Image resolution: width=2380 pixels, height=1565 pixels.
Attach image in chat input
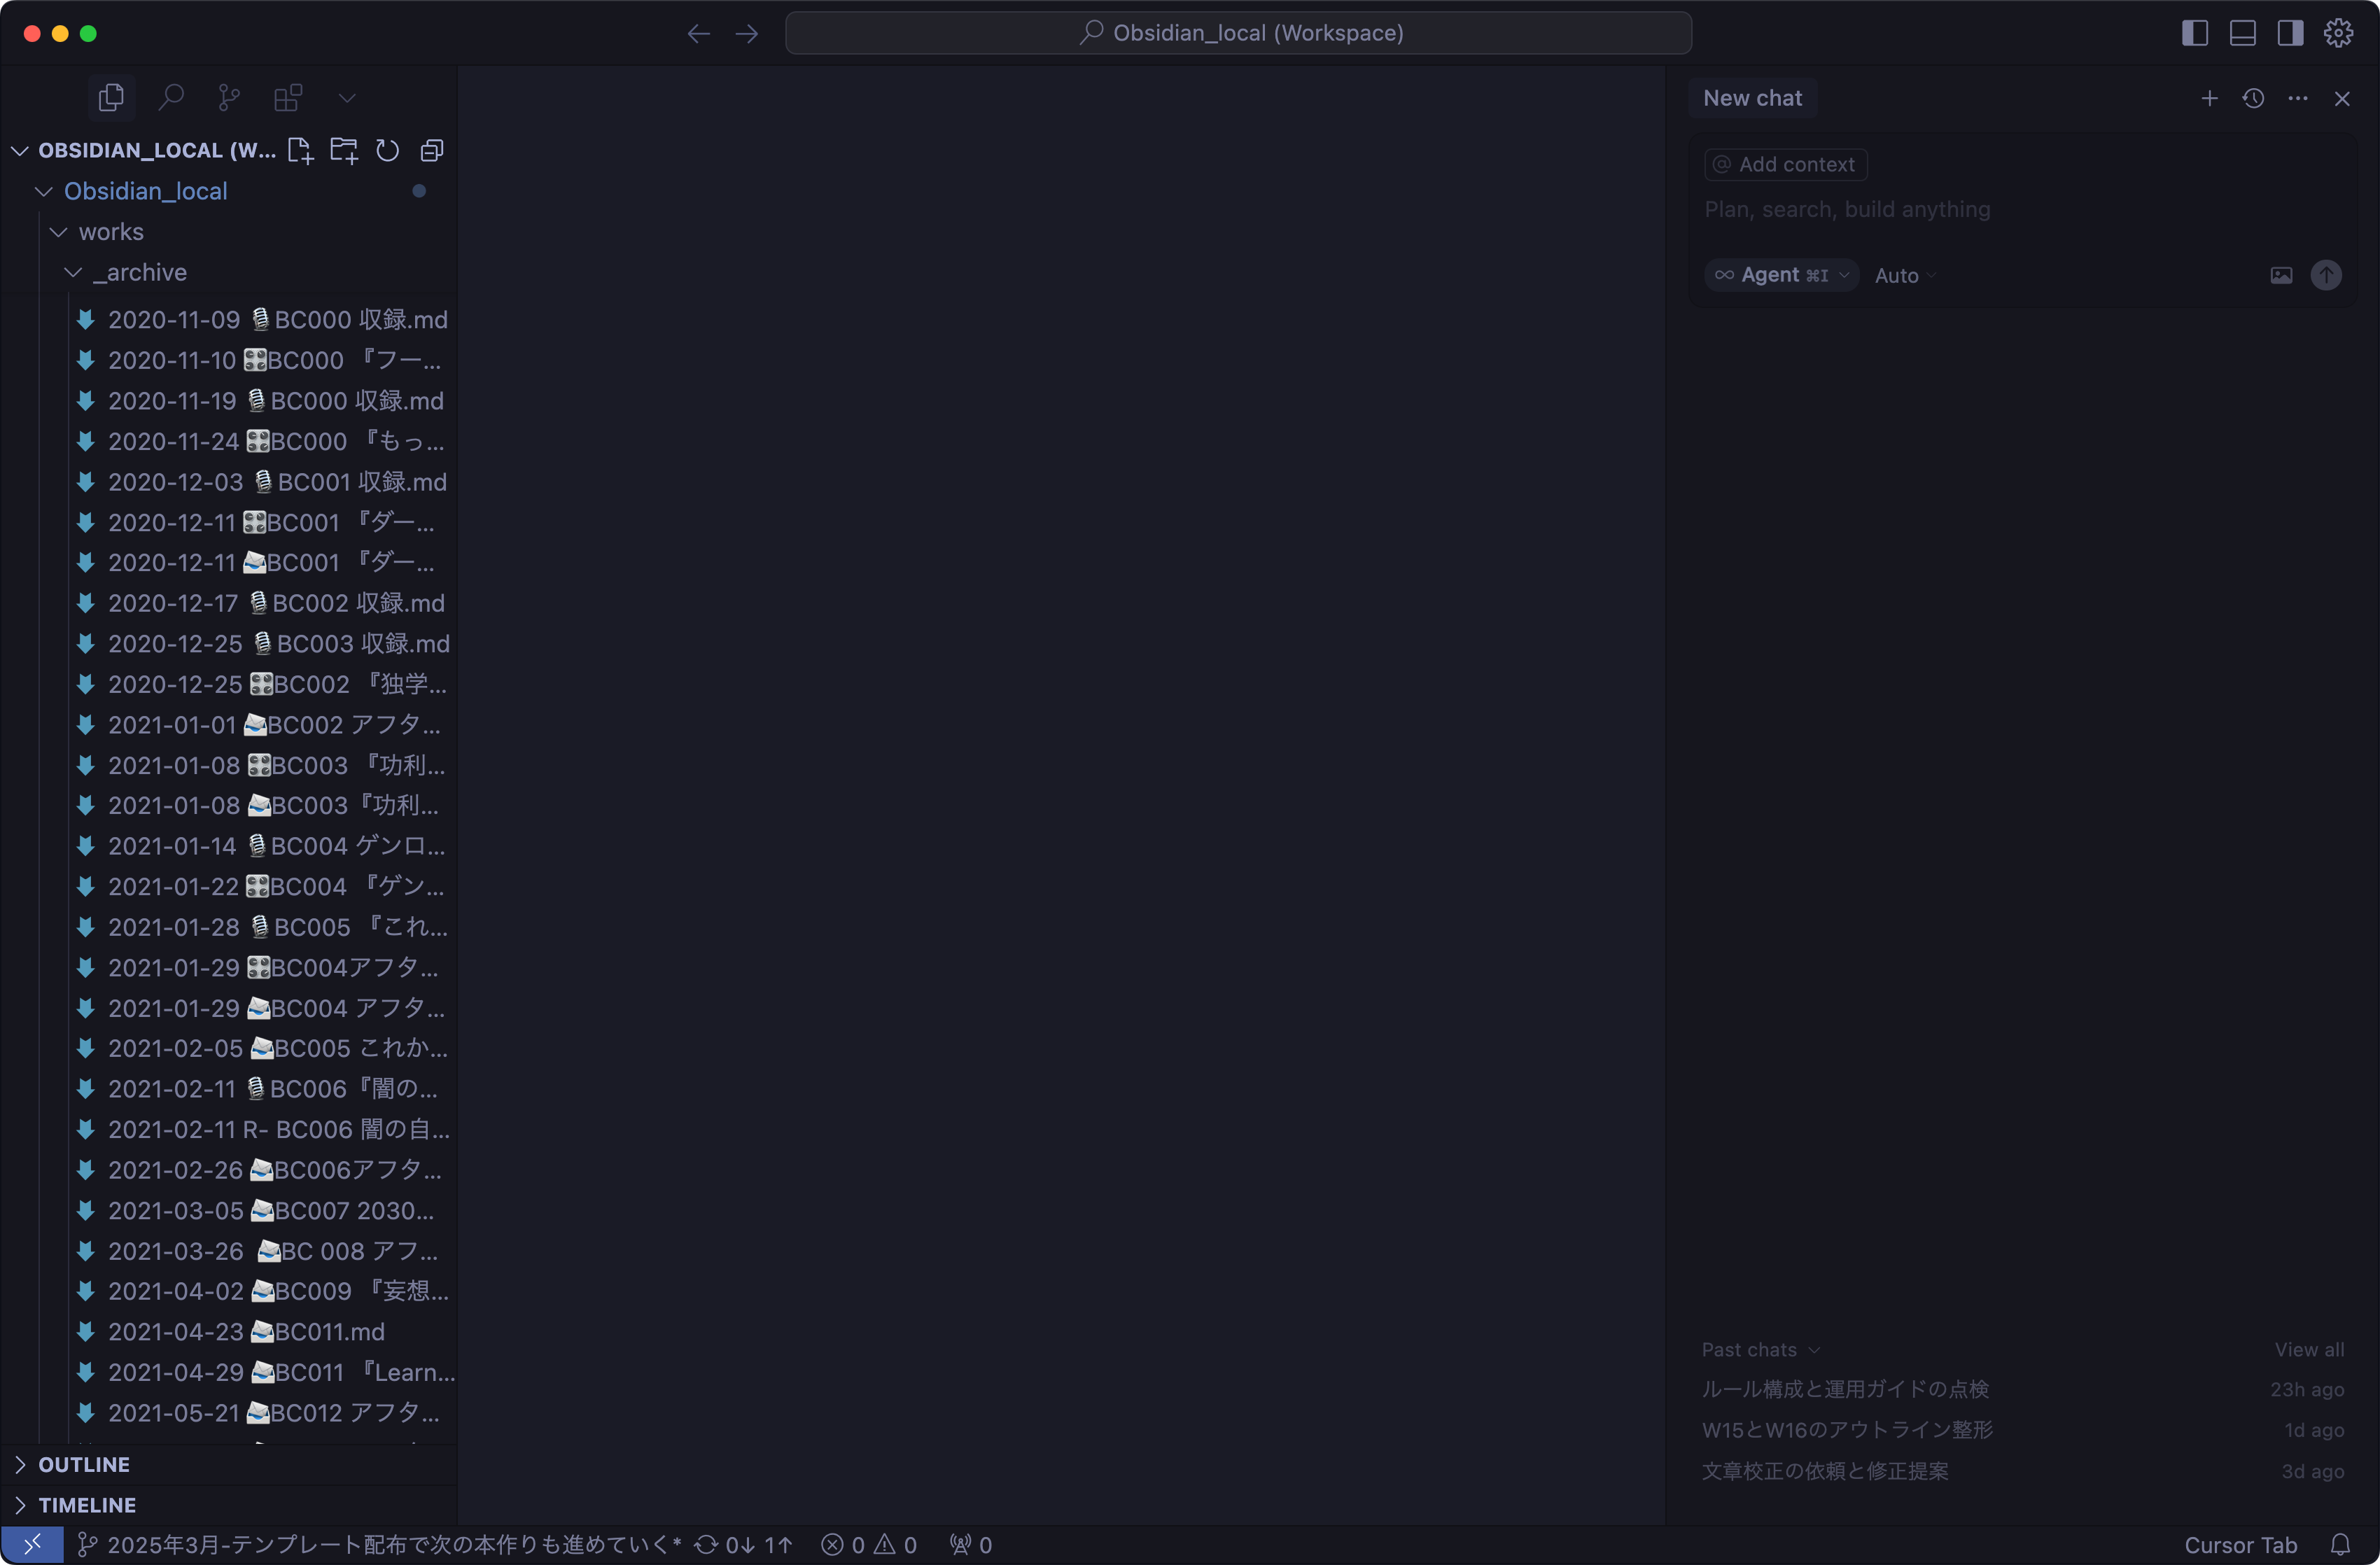[x=2281, y=275]
